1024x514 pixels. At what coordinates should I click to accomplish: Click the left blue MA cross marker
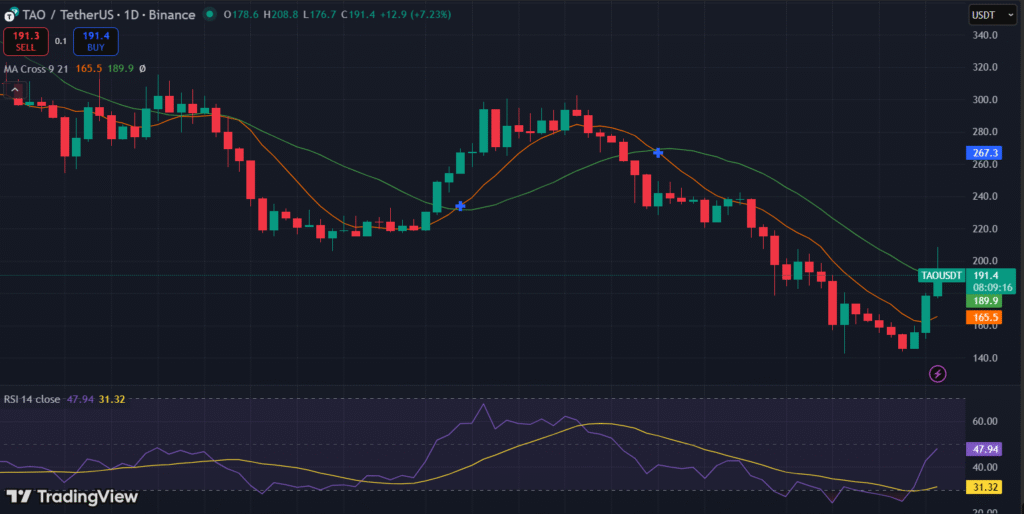460,205
